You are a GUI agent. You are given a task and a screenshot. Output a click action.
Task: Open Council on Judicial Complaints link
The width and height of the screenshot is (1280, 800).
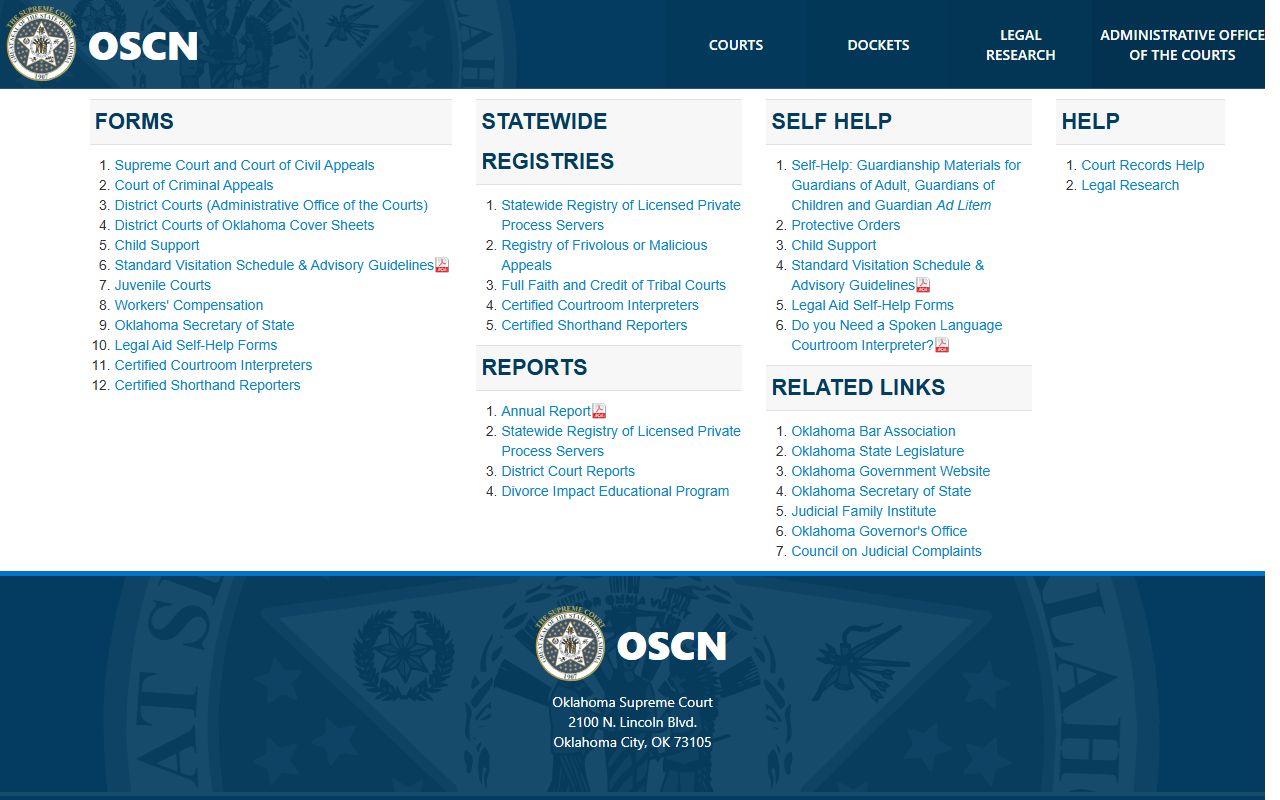click(x=886, y=551)
